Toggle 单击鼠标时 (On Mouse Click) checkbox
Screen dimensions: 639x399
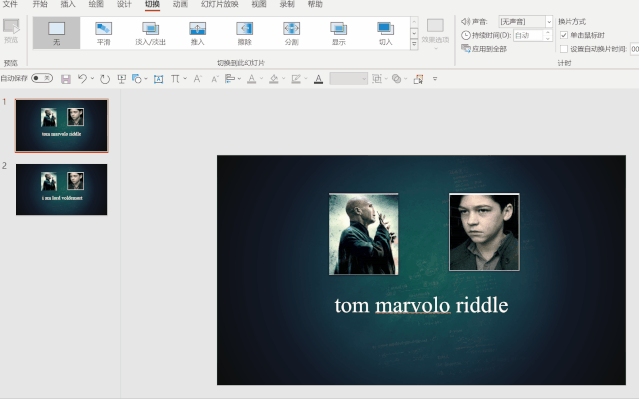(x=564, y=35)
